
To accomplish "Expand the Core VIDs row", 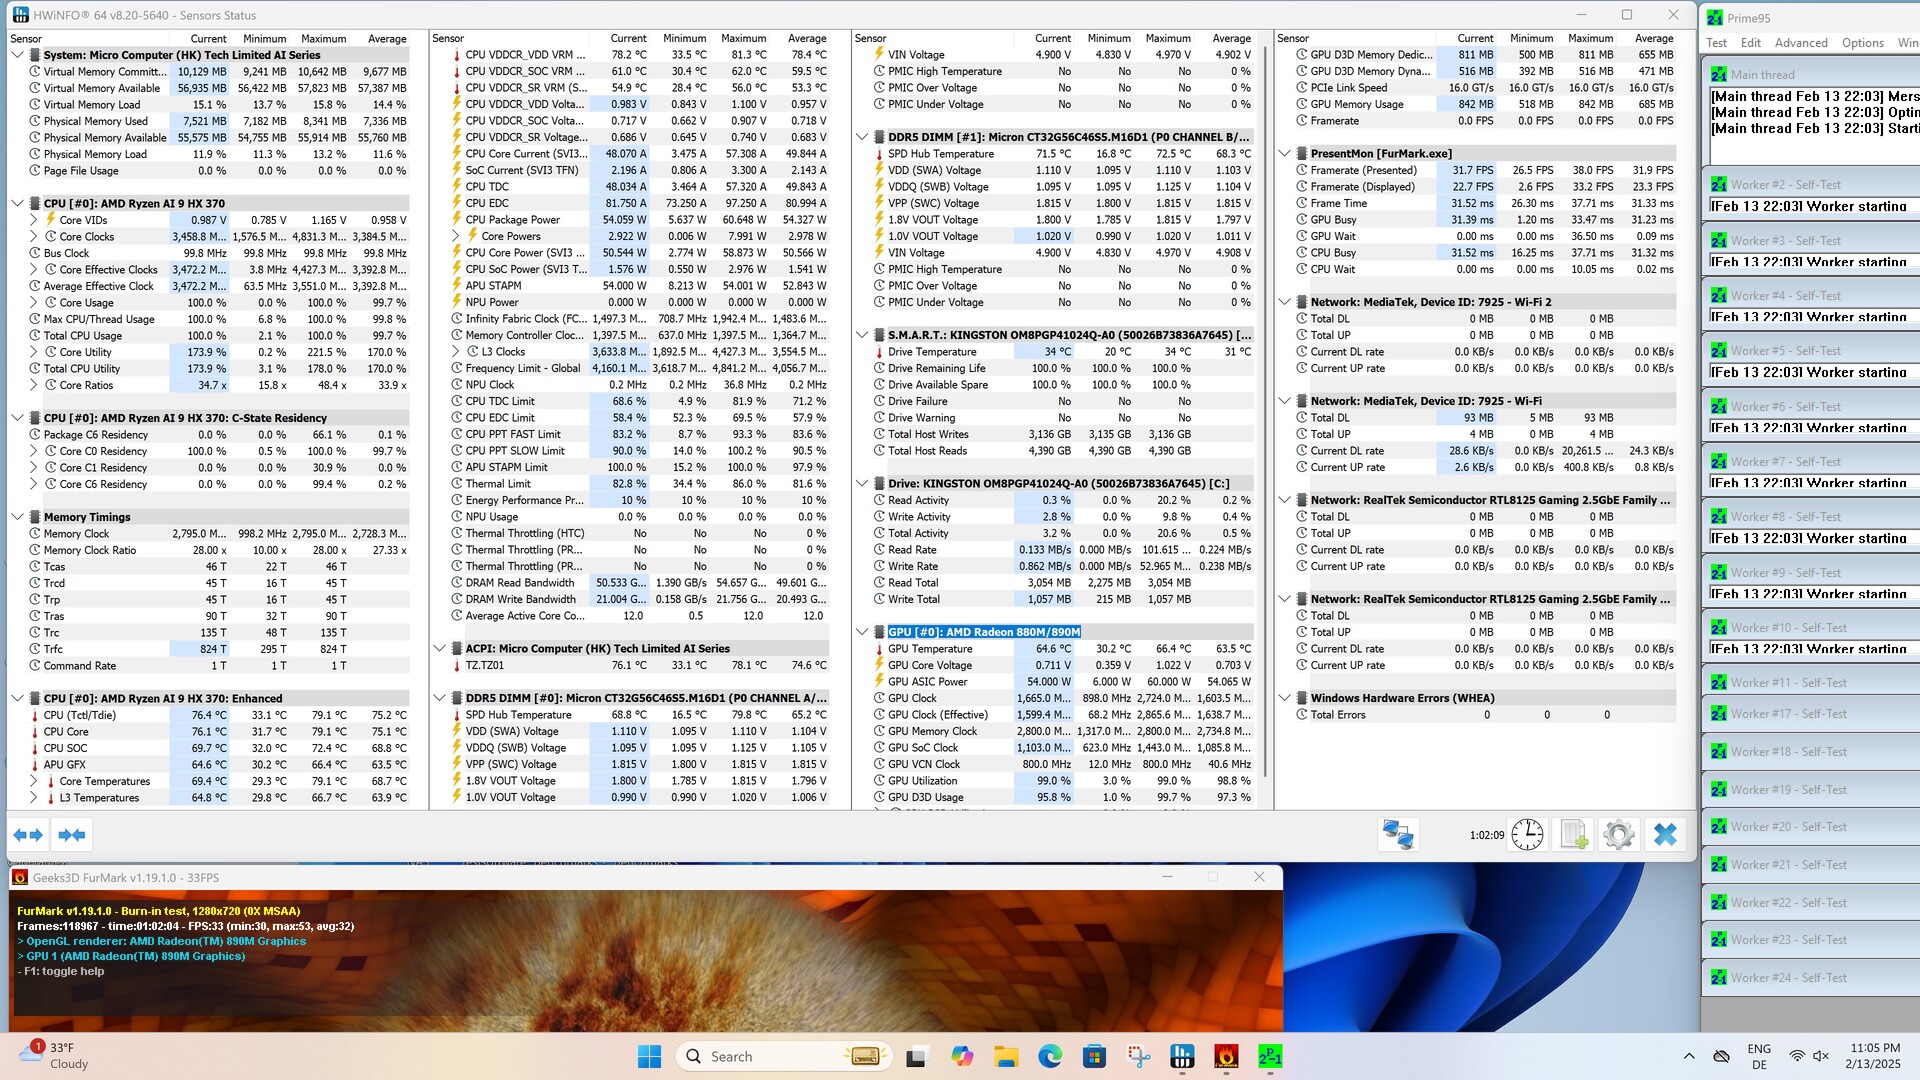I will coord(34,220).
